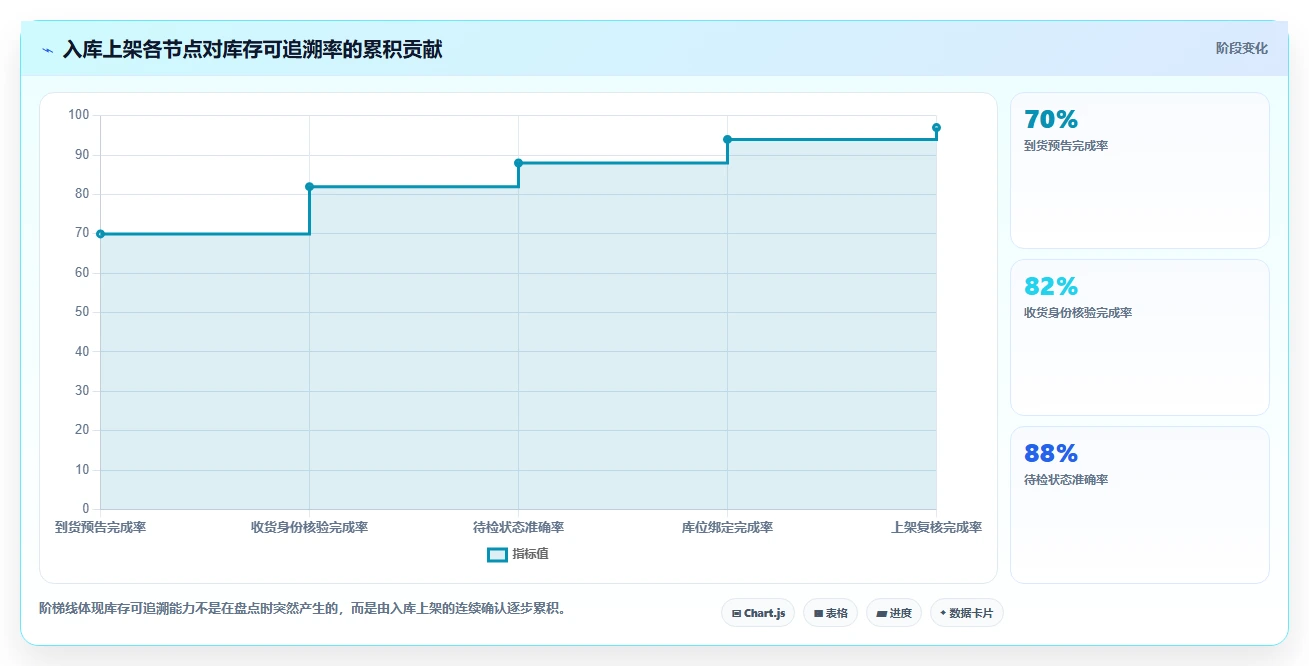Click the y-axis tick label 0
The height and width of the screenshot is (666, 1309).
tap(86, 509)
